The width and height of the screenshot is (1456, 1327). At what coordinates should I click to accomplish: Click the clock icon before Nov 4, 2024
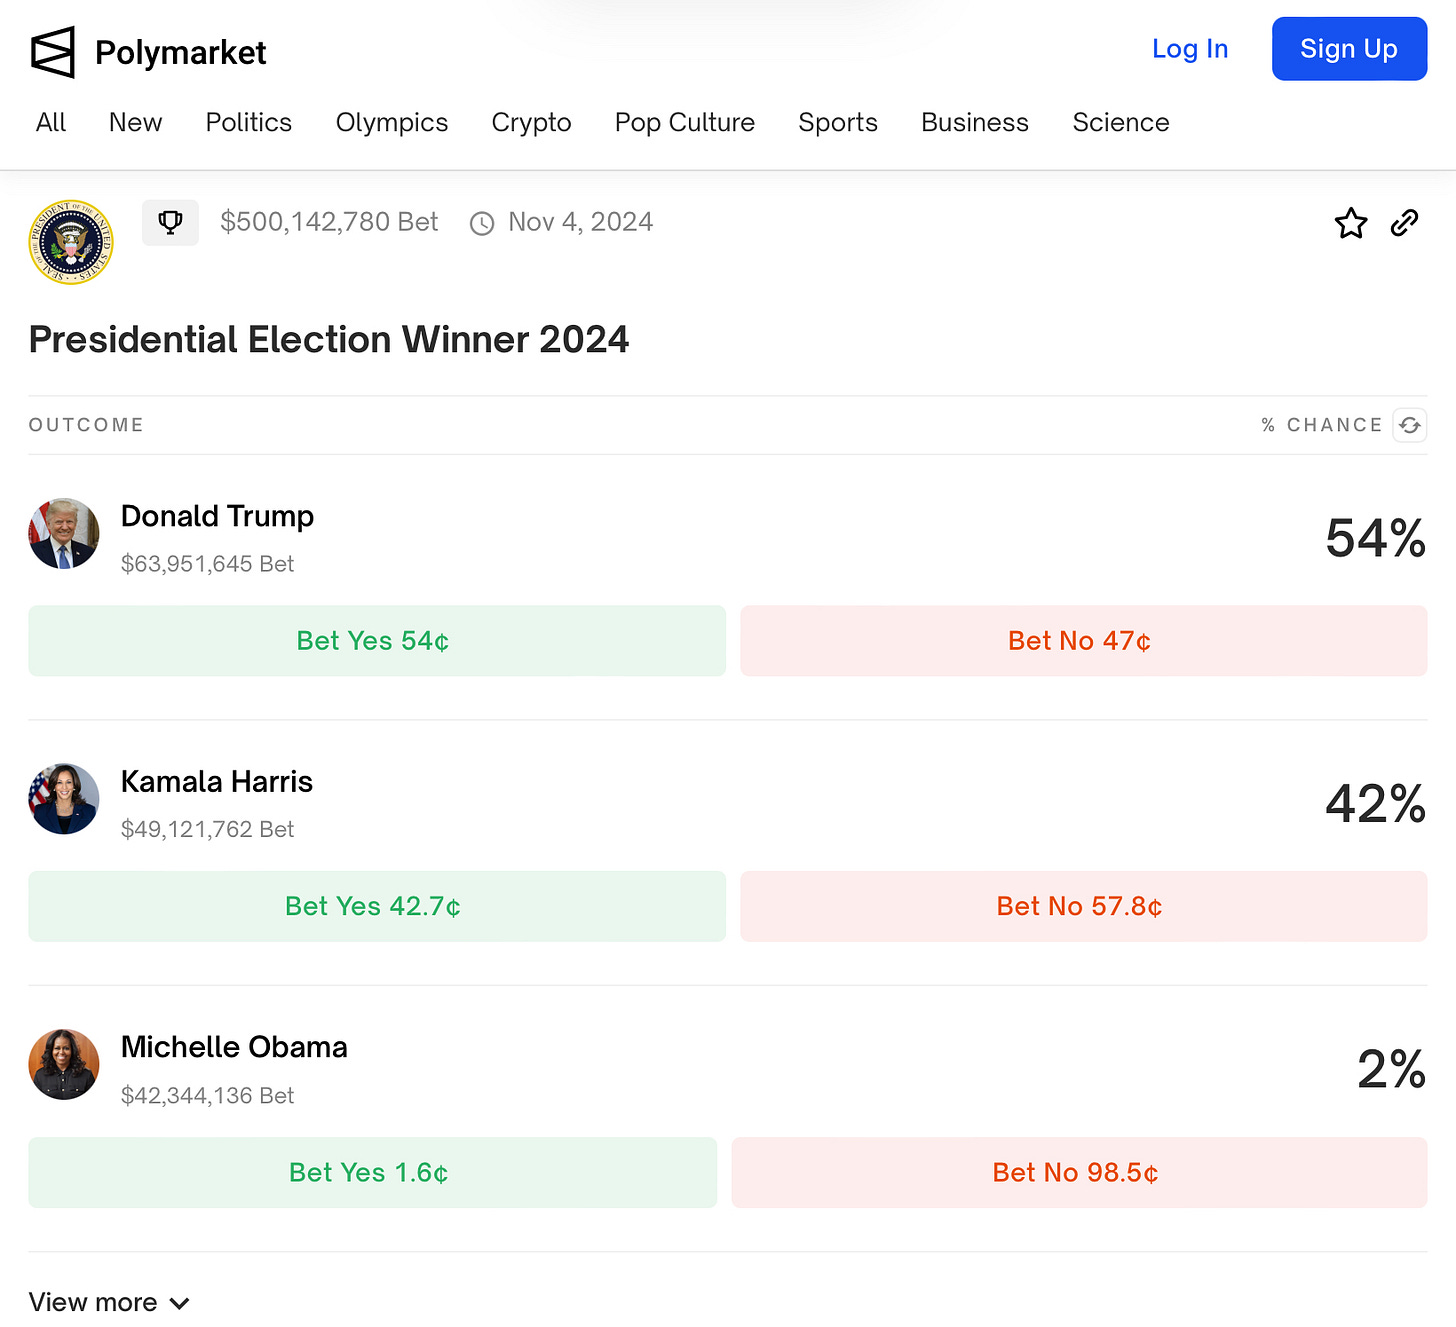point(482,223)
